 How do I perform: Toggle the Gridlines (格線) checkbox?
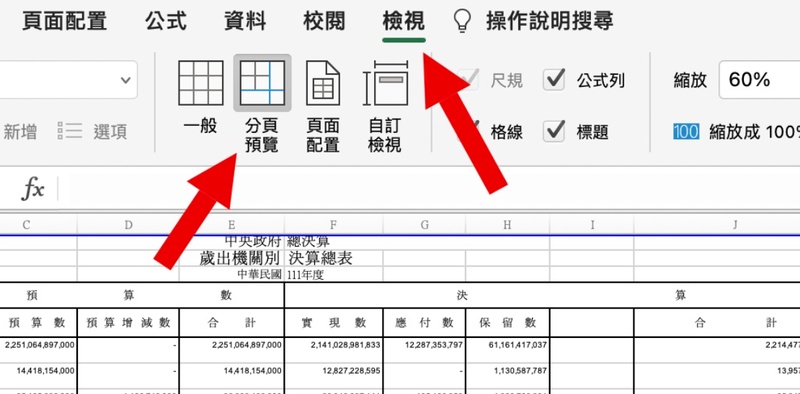click(x=469, y=132)
